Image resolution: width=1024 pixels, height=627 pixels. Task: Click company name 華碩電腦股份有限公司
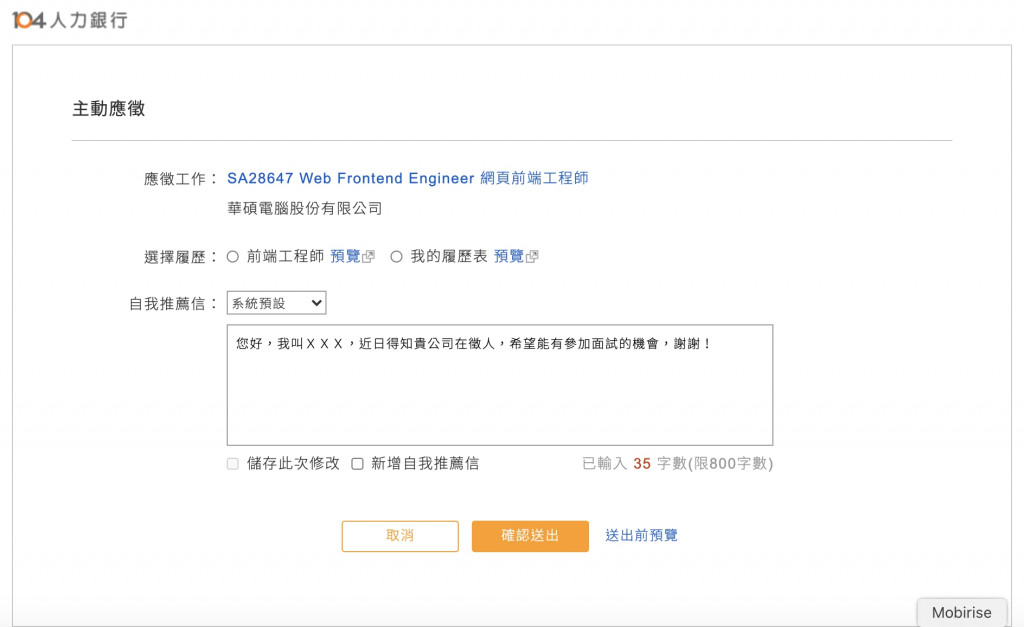305,209
